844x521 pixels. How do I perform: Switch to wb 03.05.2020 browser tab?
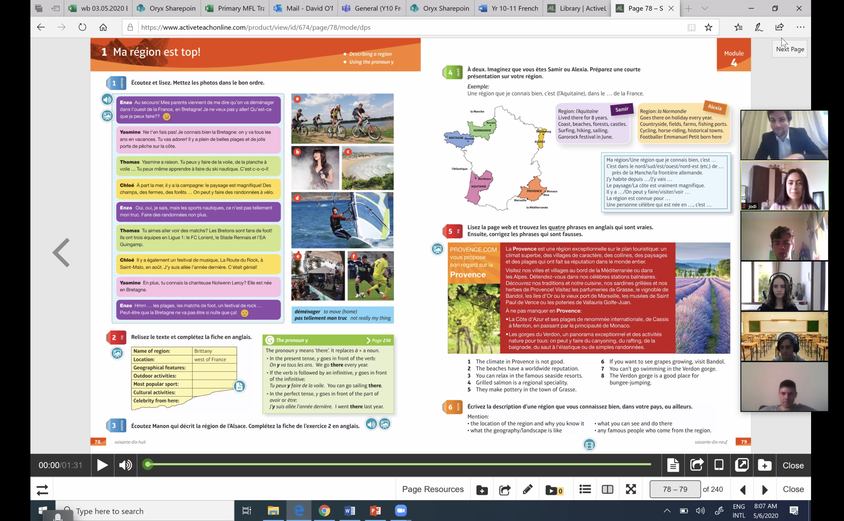(x=99, y=8)
